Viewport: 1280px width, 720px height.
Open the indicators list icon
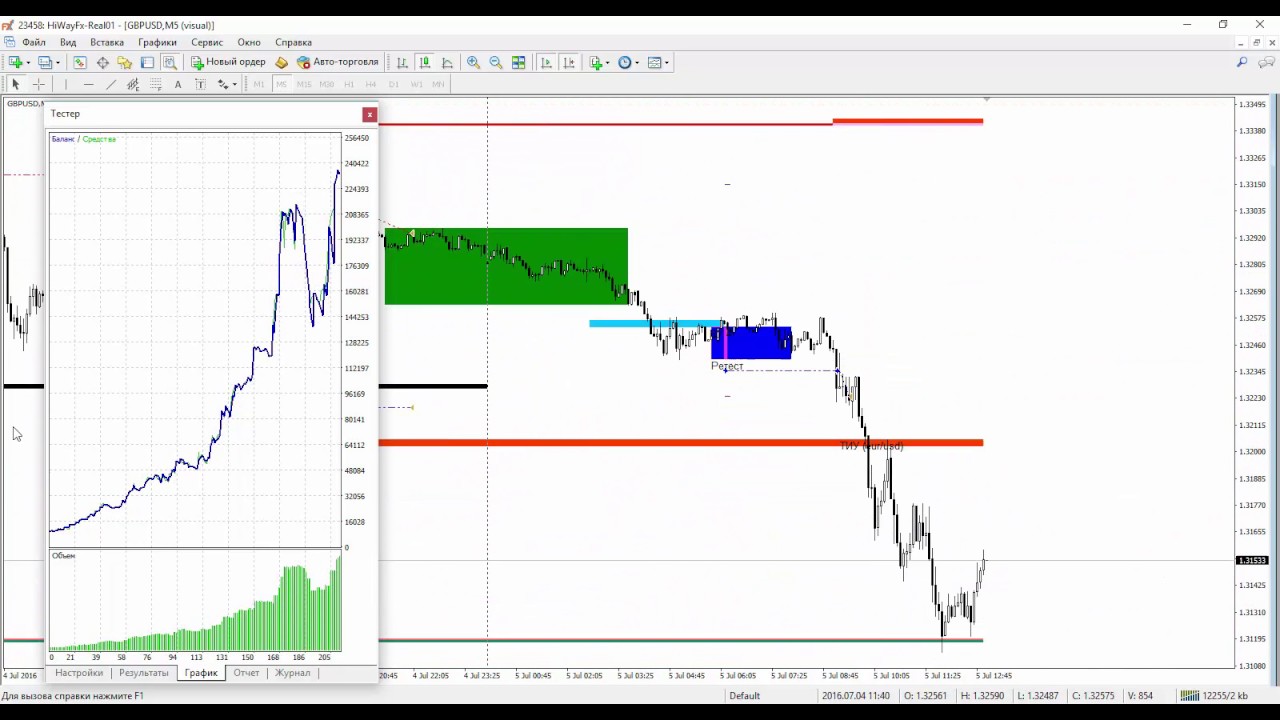596,62
